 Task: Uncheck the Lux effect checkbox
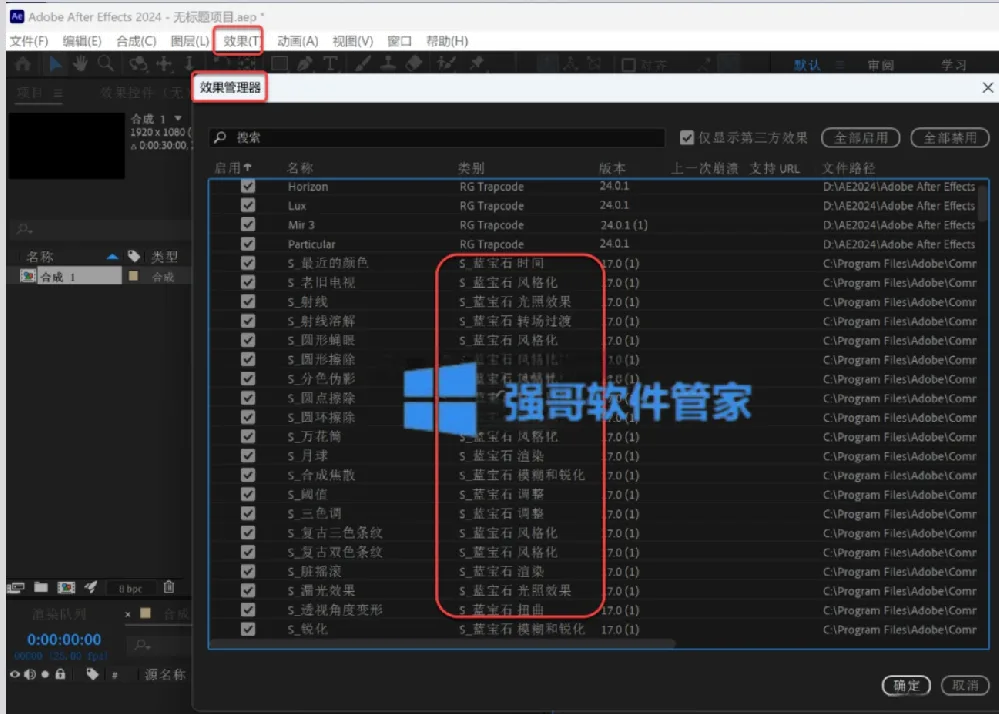(248, 205)
